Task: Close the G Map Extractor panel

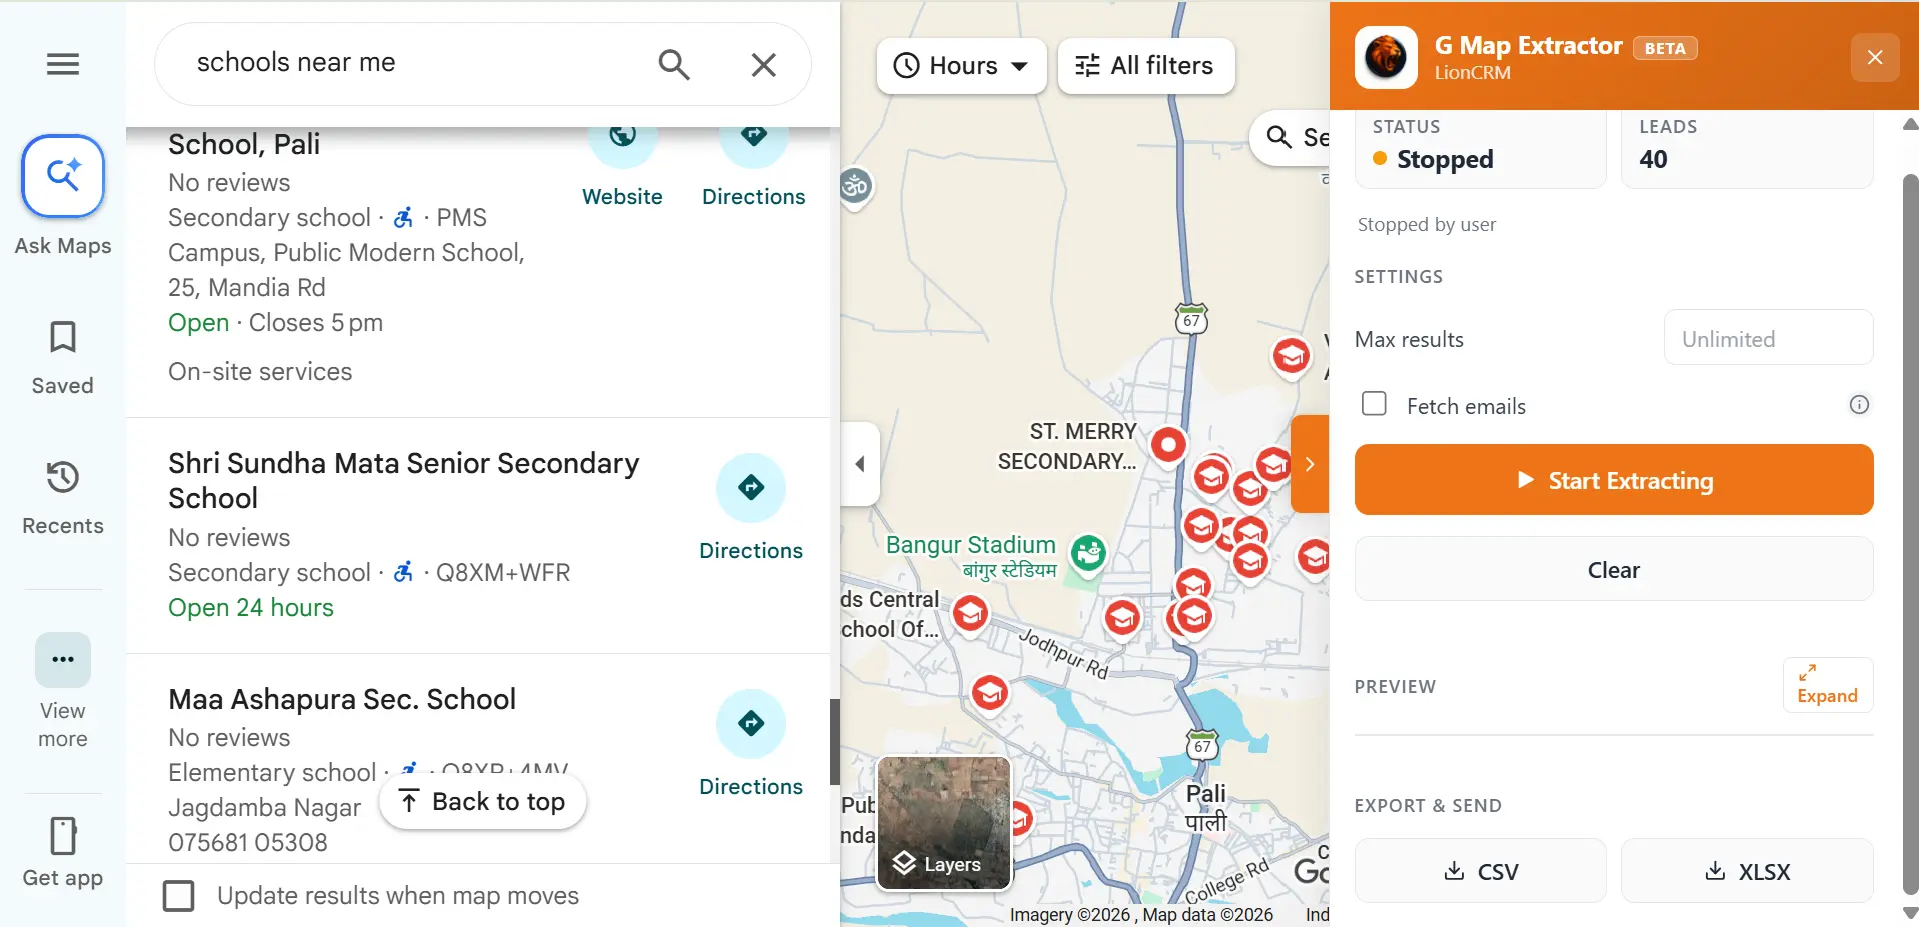Action: coord(1875,57)
